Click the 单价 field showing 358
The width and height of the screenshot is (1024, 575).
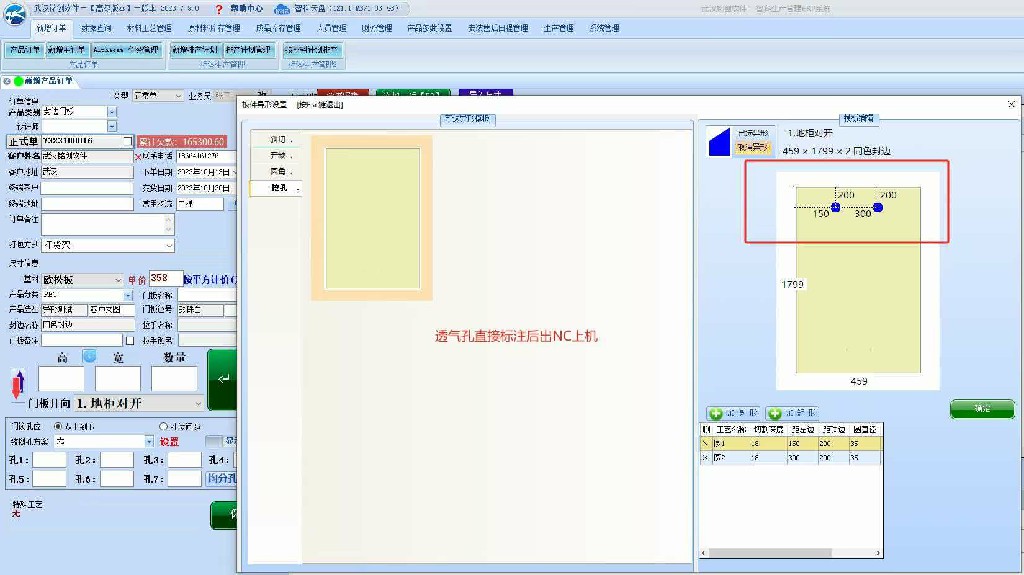[x=166, y=278]
